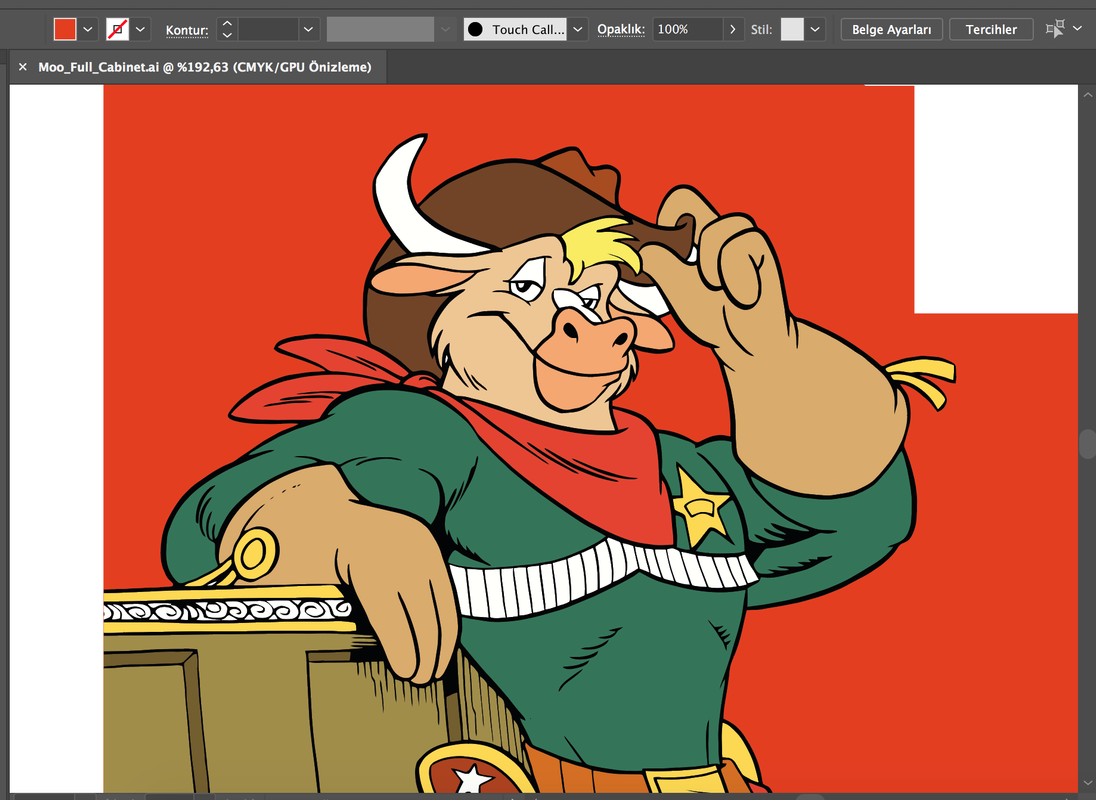Click the Touch Calligraphic brush definition

pyautogui.click(x=515, y=29)
